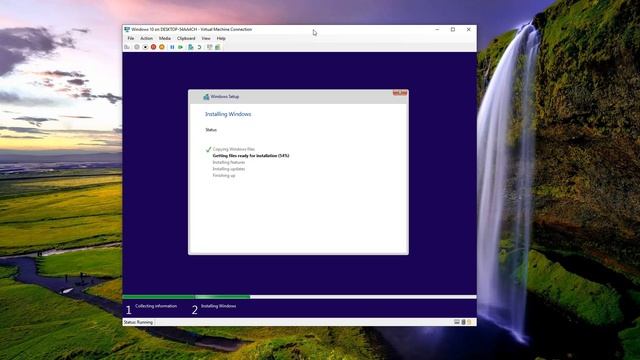Pause the virtual machine
640x360 pixels.
coord(172,47)
